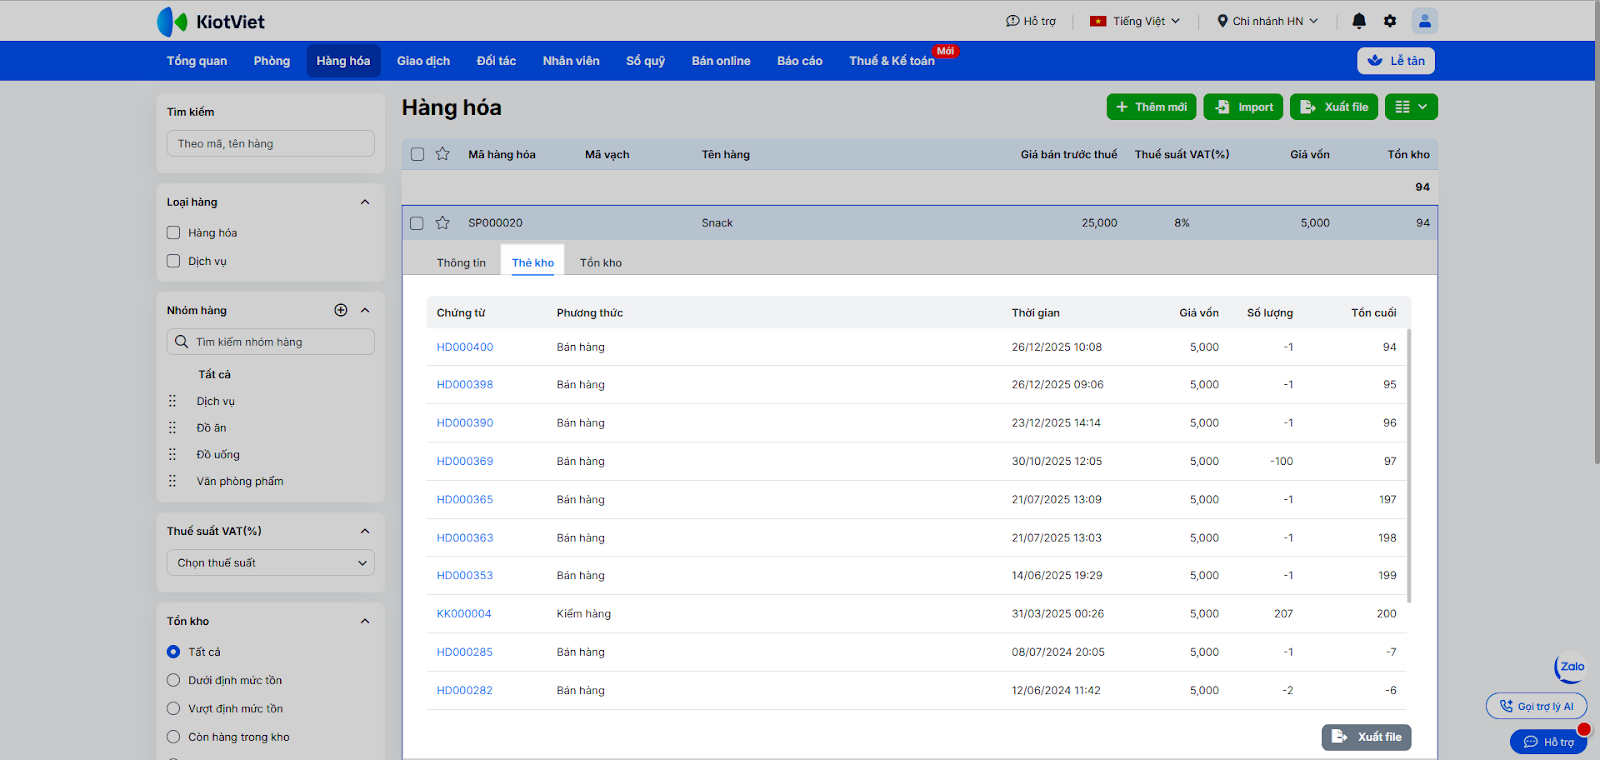Click the notification bell icon
Image resolution: width=1600 pixels, height=760 pixels.
1358,21
